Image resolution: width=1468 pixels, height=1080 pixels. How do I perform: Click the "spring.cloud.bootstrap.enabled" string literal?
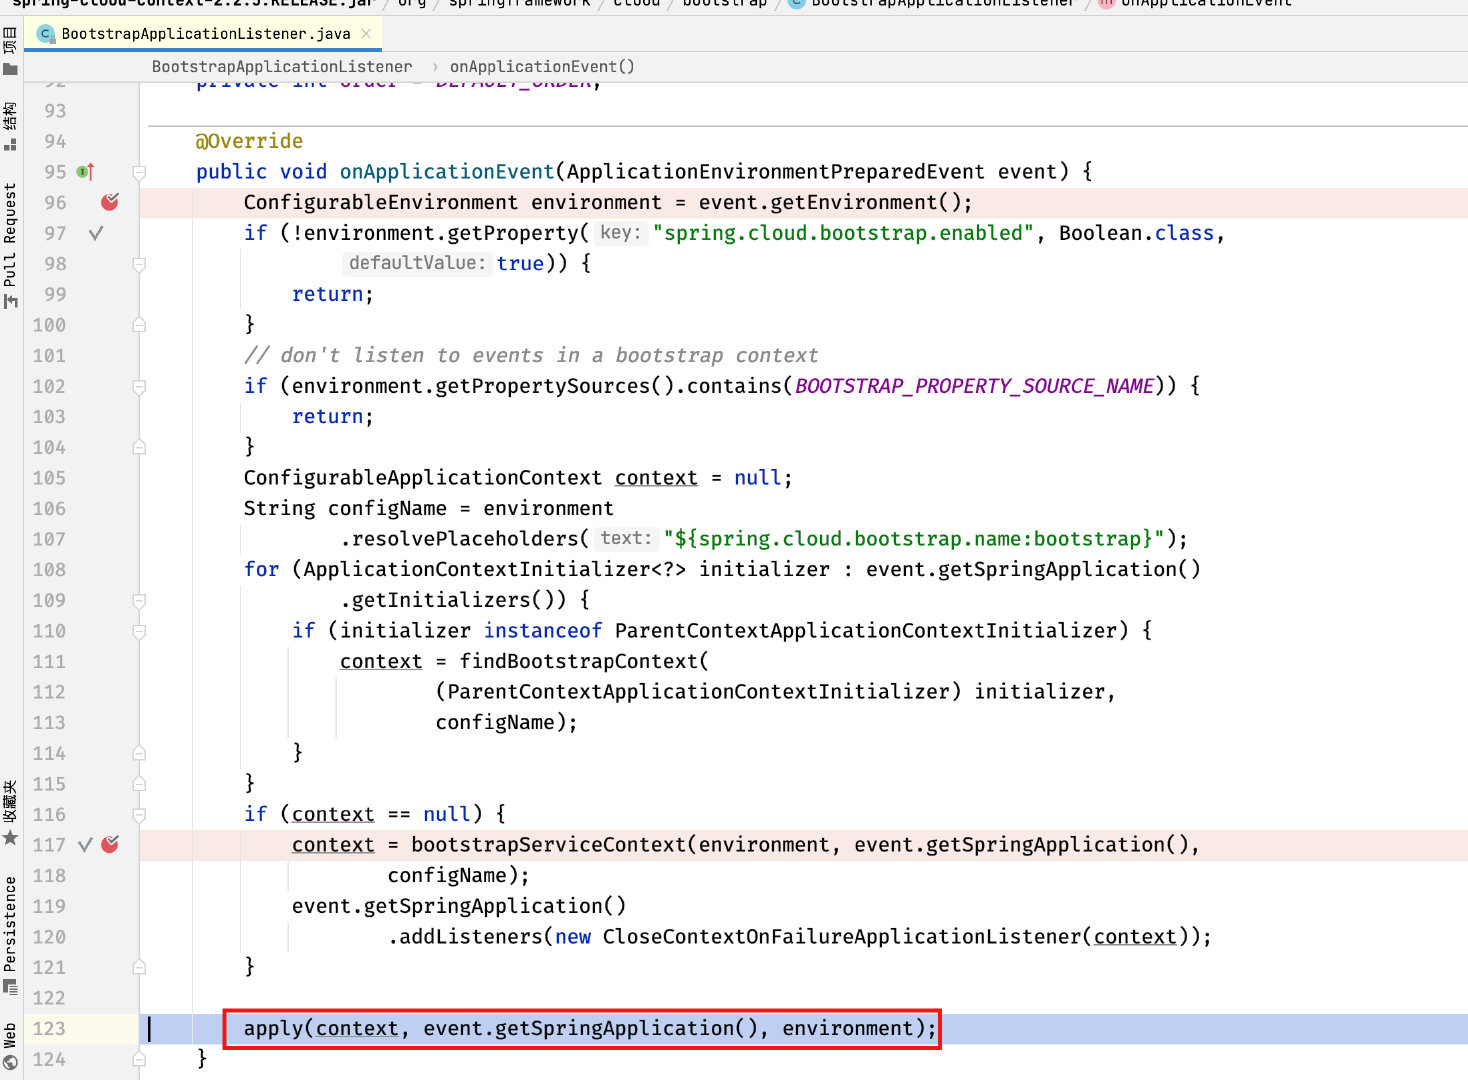click(x=843, y=233)
